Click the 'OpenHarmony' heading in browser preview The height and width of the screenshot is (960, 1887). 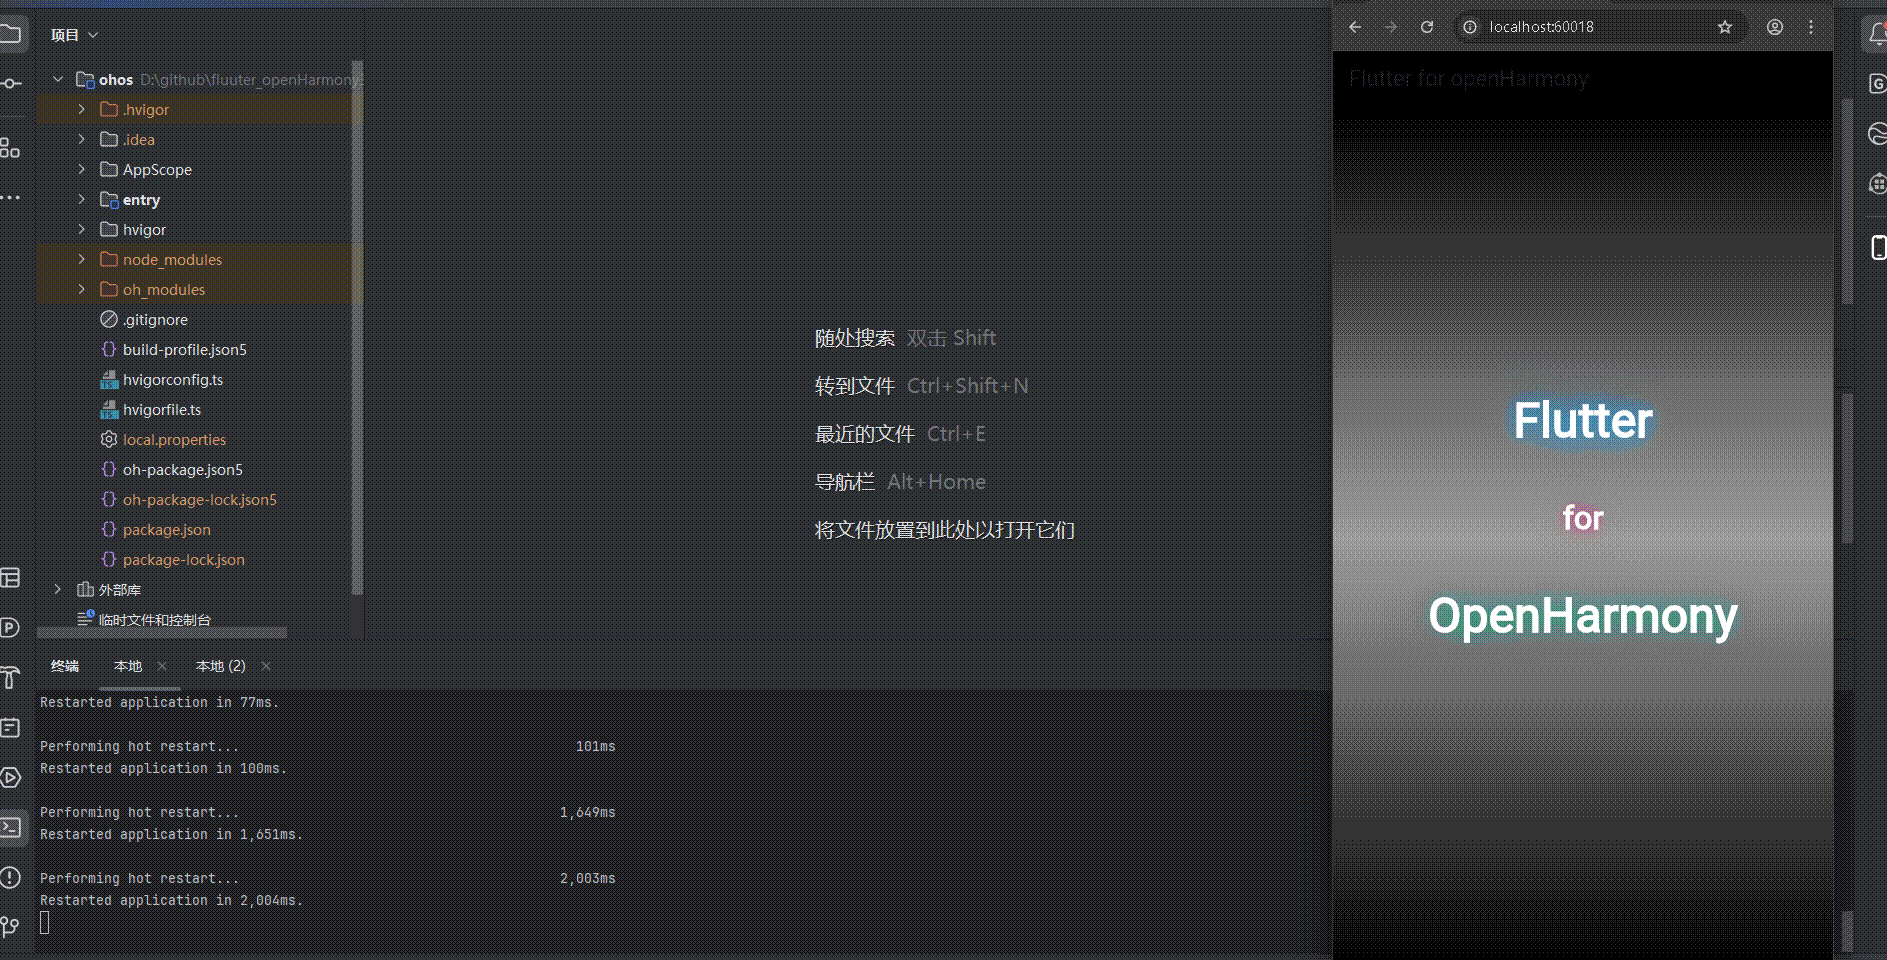[x=1582, y=615]
